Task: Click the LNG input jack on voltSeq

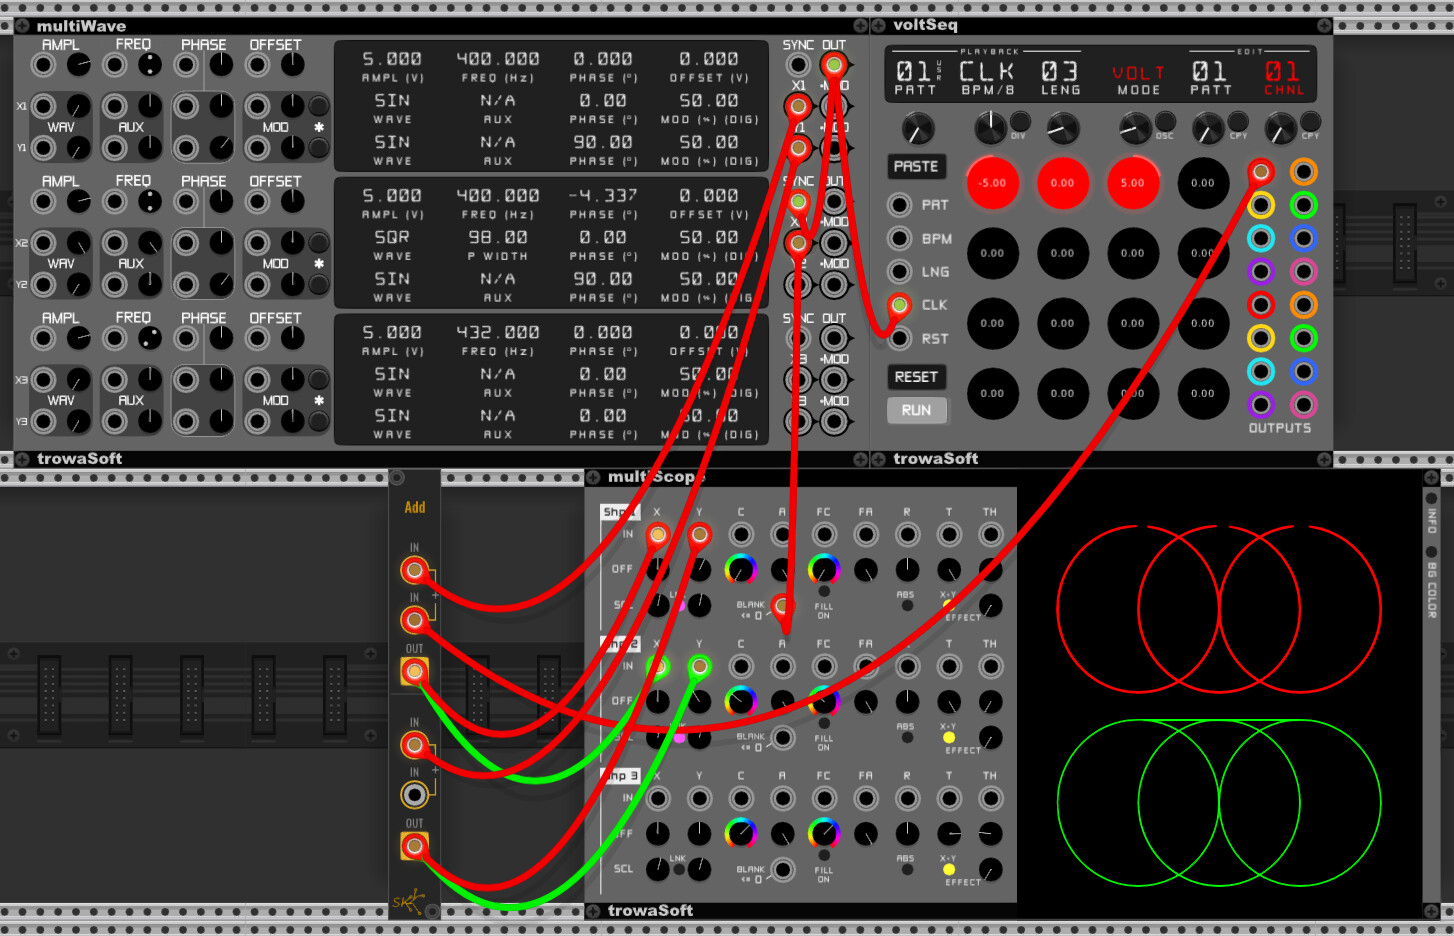Action: 900,272
